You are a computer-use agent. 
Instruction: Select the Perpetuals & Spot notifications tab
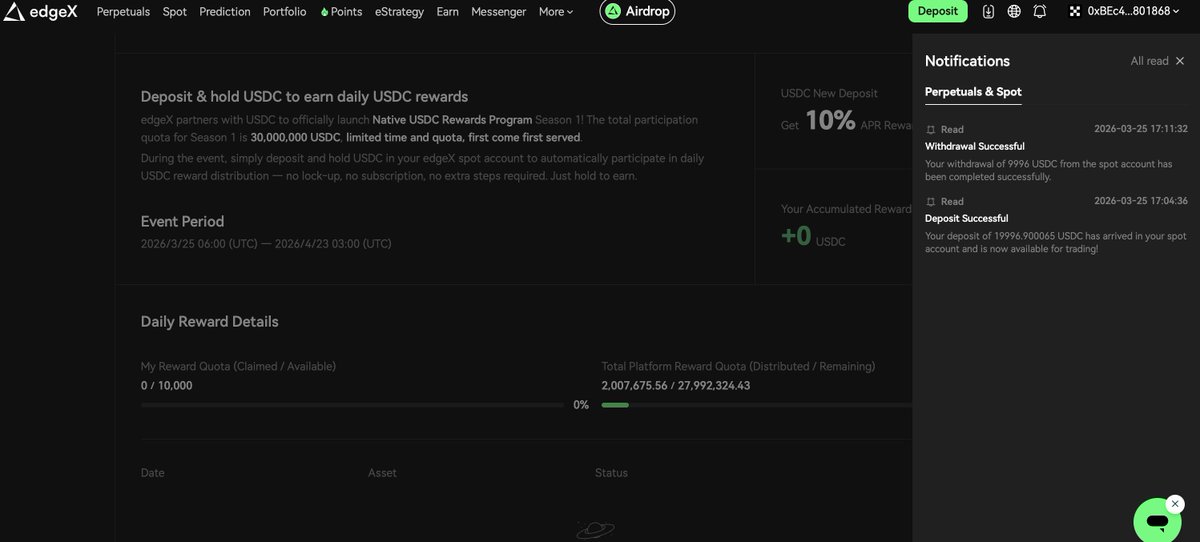[973, 92]
